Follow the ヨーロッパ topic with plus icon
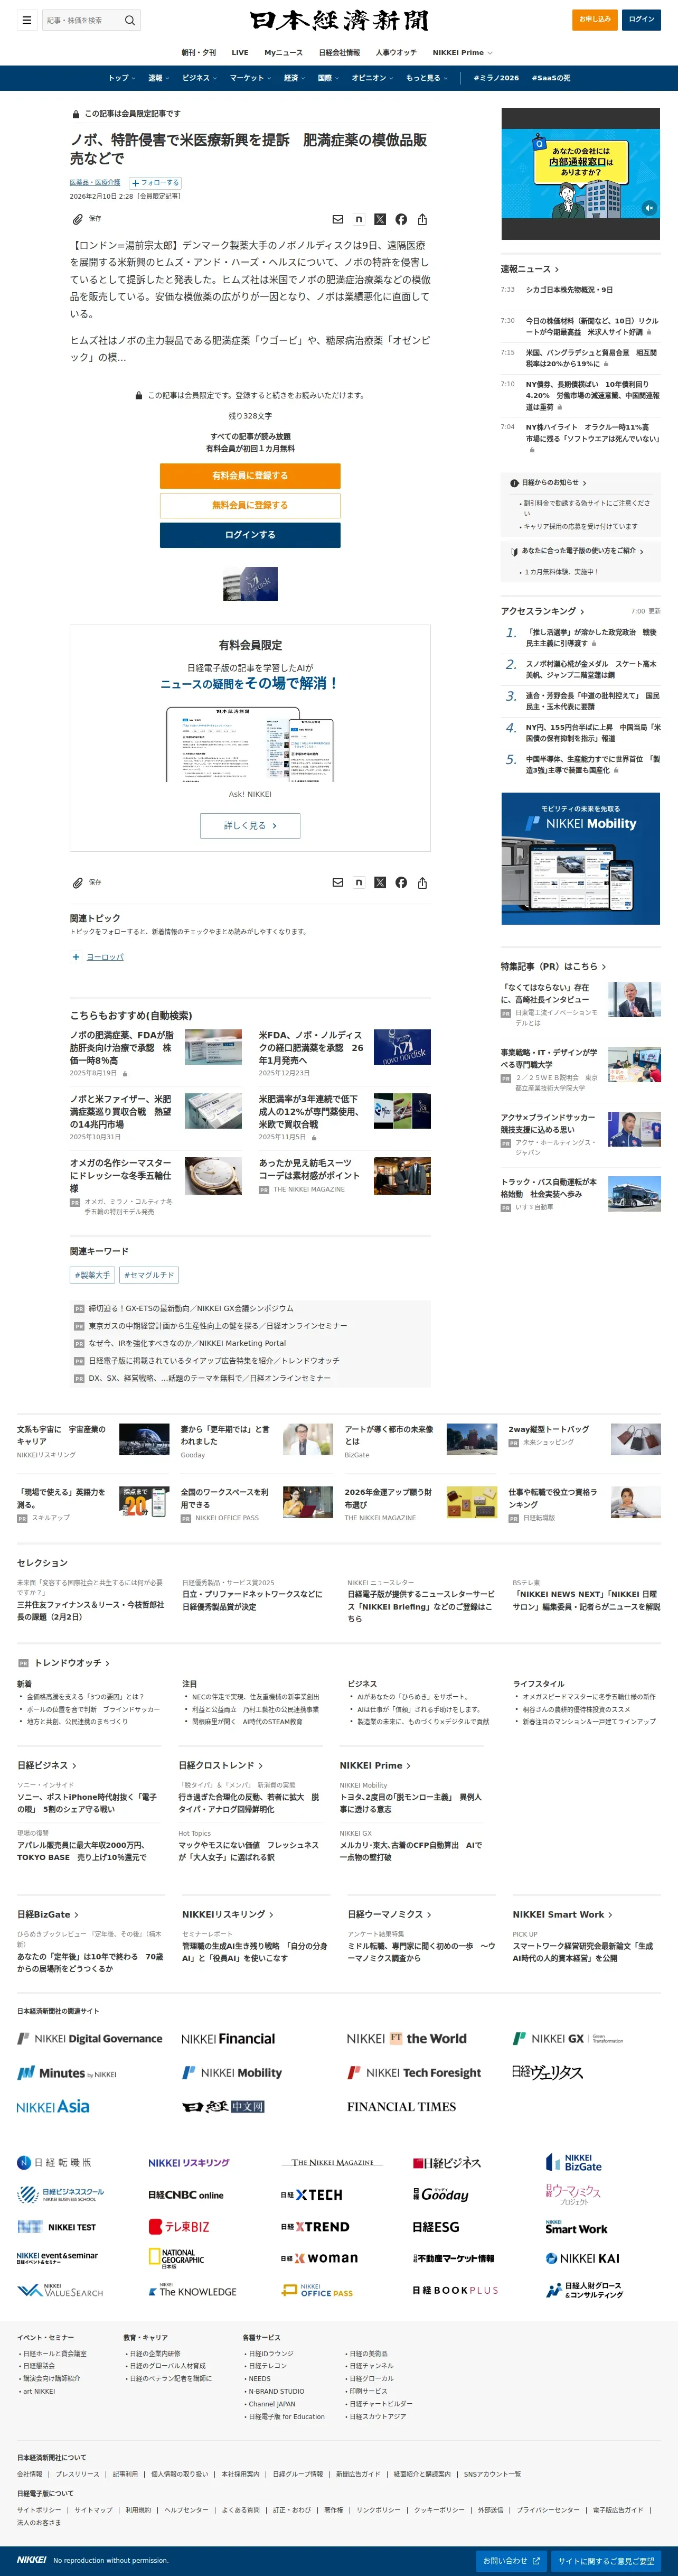 tap(76, 957)
